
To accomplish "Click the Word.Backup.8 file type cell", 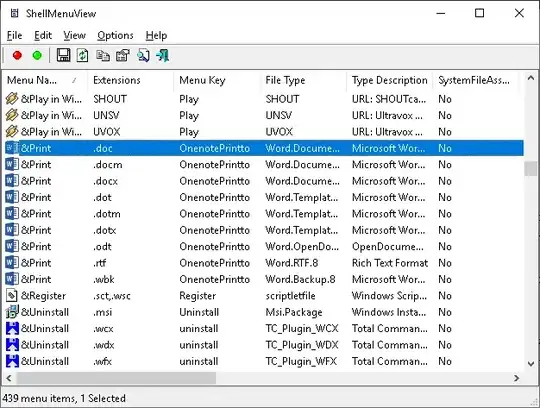I will coord(300,279).
